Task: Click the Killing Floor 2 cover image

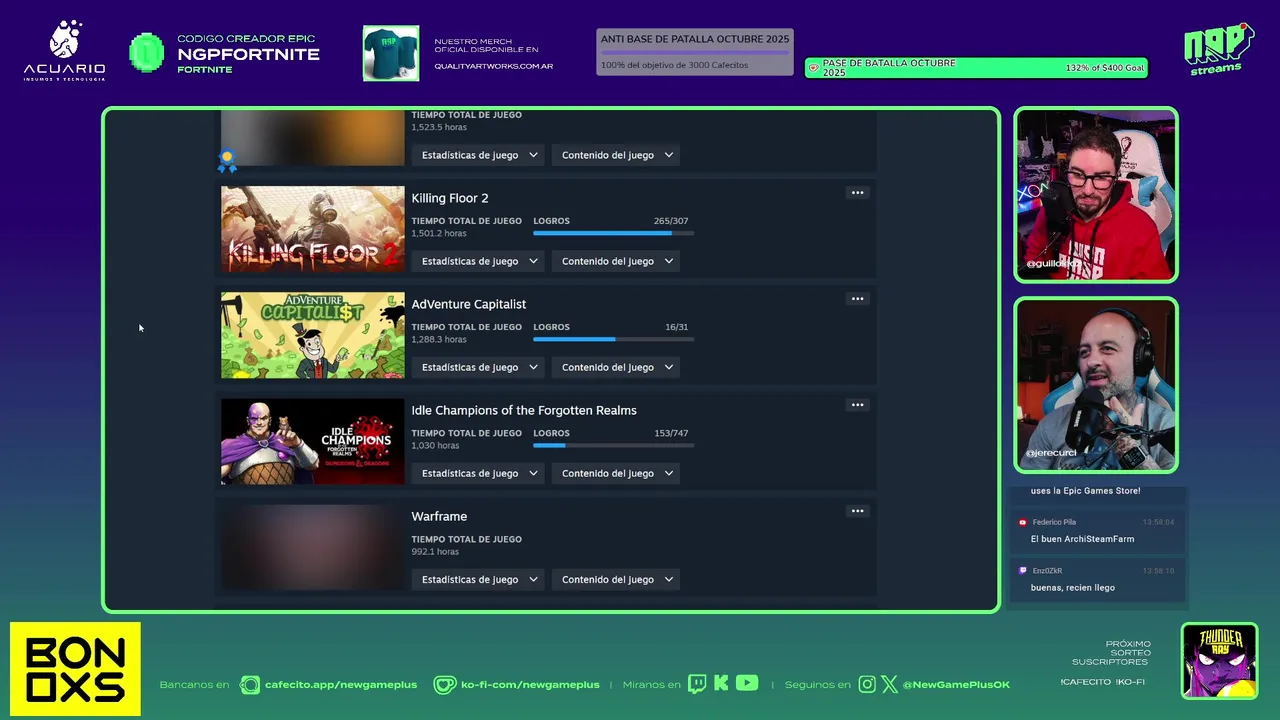Action: pyautogui.click(x=313, y=229)
